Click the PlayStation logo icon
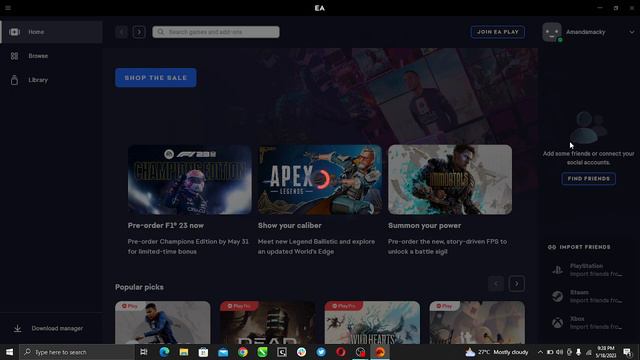640x360 pixels. pyautogui.click(x=557, y=270)
